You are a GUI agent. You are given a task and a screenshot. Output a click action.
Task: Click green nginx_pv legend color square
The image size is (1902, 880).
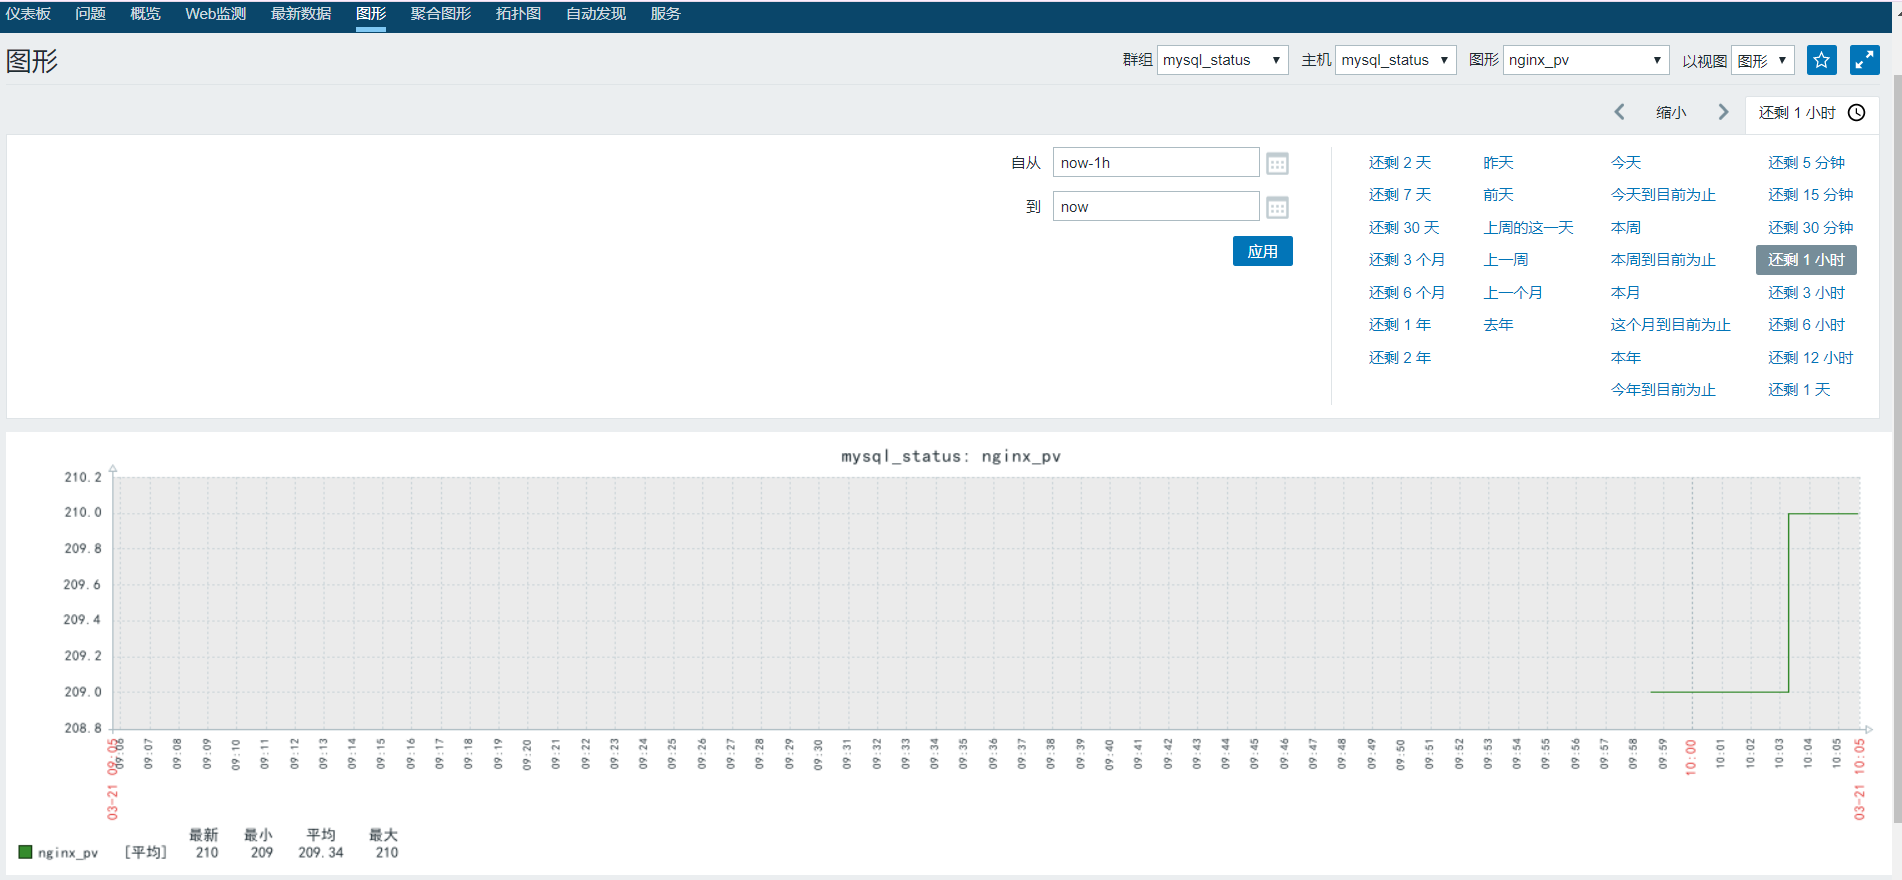(25, 852)
